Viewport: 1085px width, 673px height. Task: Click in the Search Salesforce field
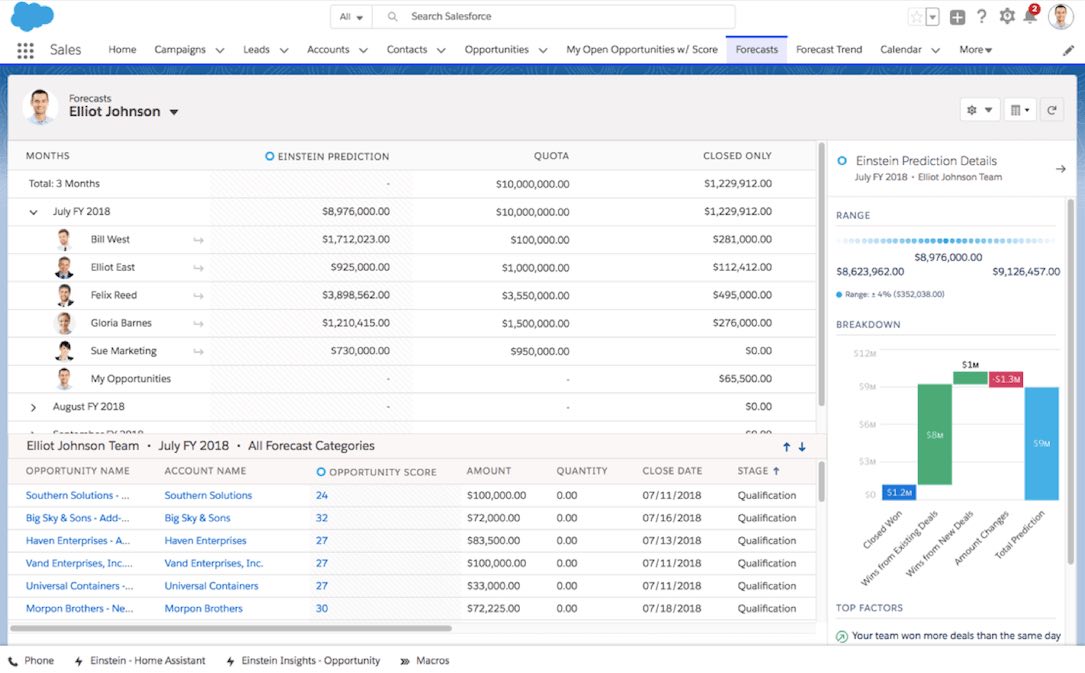pos(560,17)
